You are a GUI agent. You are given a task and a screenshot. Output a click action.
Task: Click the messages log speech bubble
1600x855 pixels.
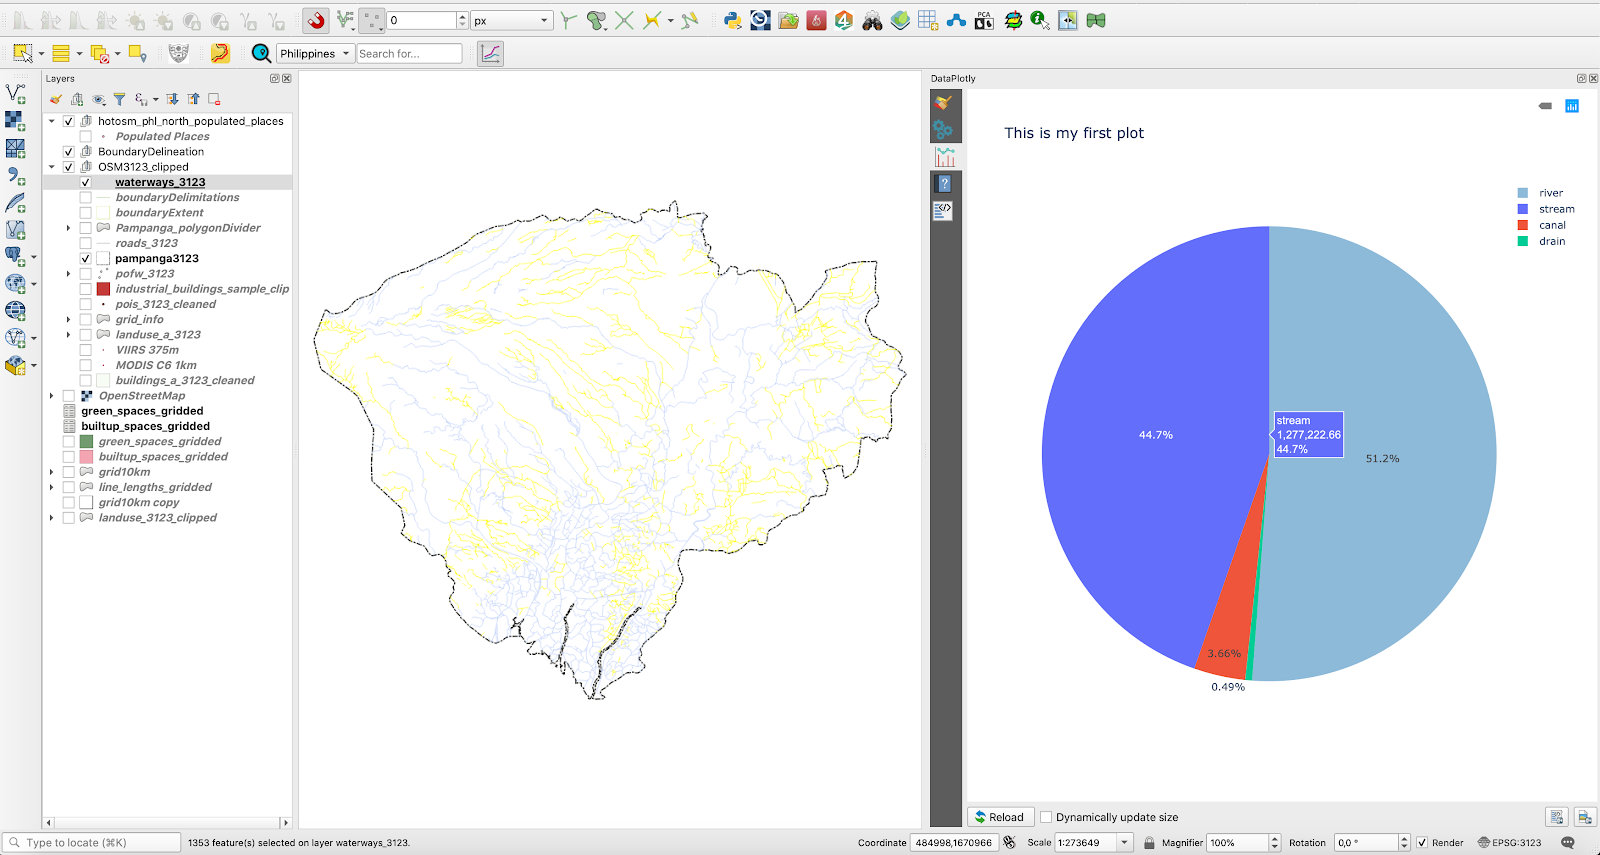(1568, 843)
